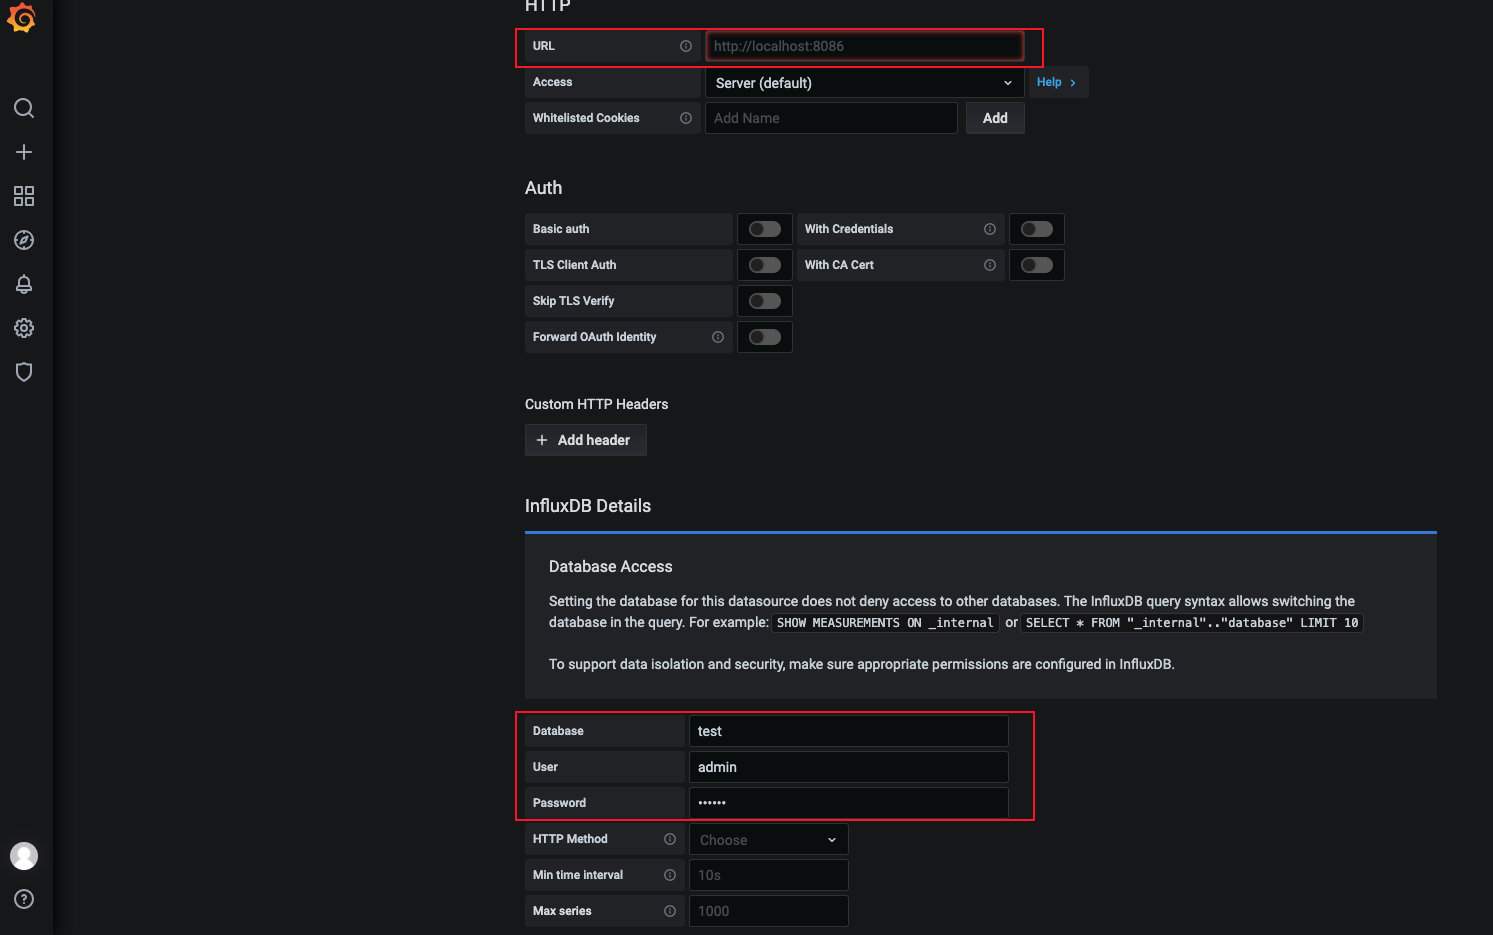Open Grafana home via logo
Screen dimensions: 1493x935
pos(22,19)
